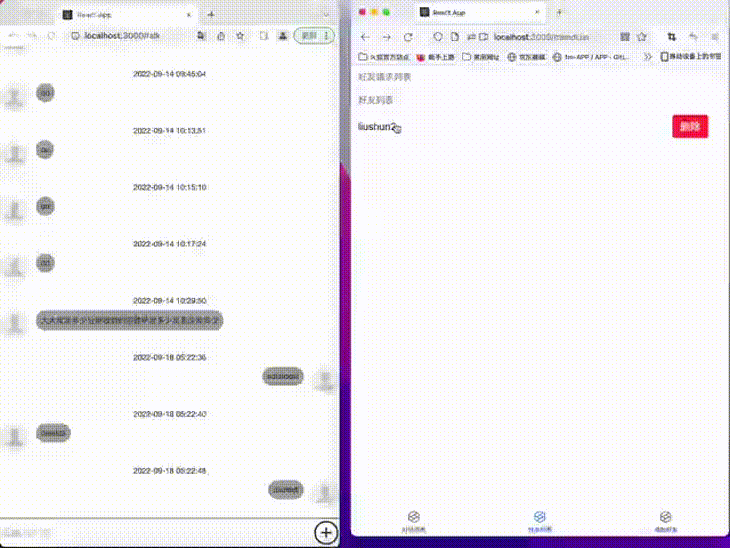
Task: Select the middle bottom tab (friends list)
Action: point(540,521)
